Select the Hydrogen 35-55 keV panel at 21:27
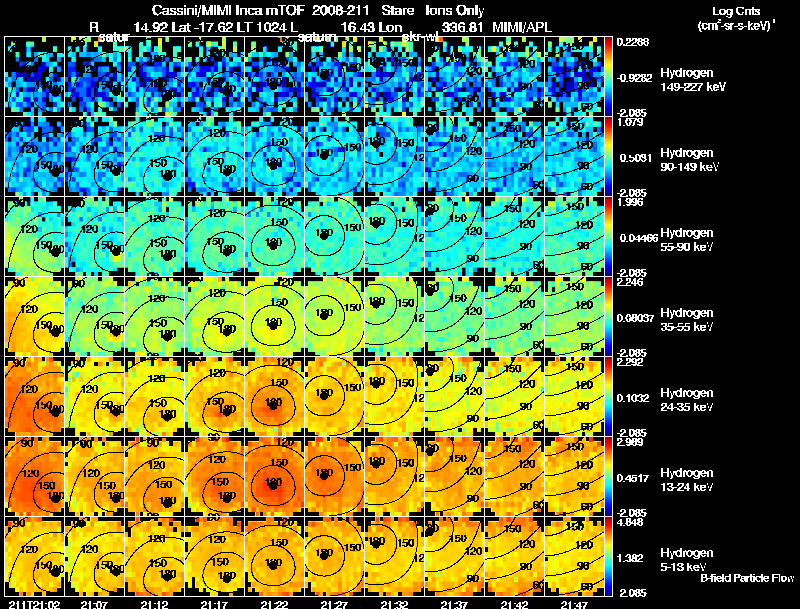Viewport: 800px width, 609px height. [335, 317]
